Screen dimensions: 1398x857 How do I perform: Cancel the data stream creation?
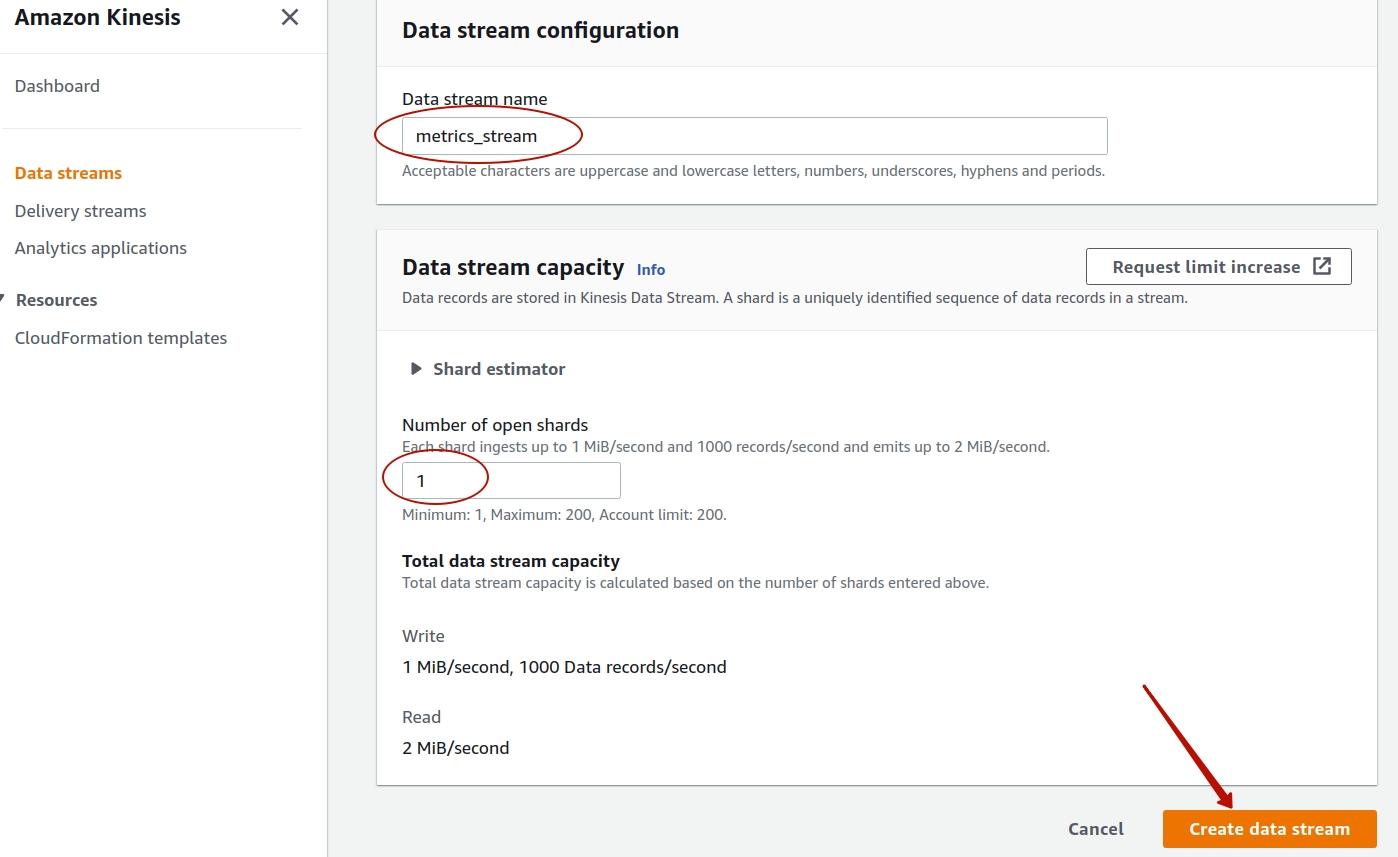(1096, 829)
